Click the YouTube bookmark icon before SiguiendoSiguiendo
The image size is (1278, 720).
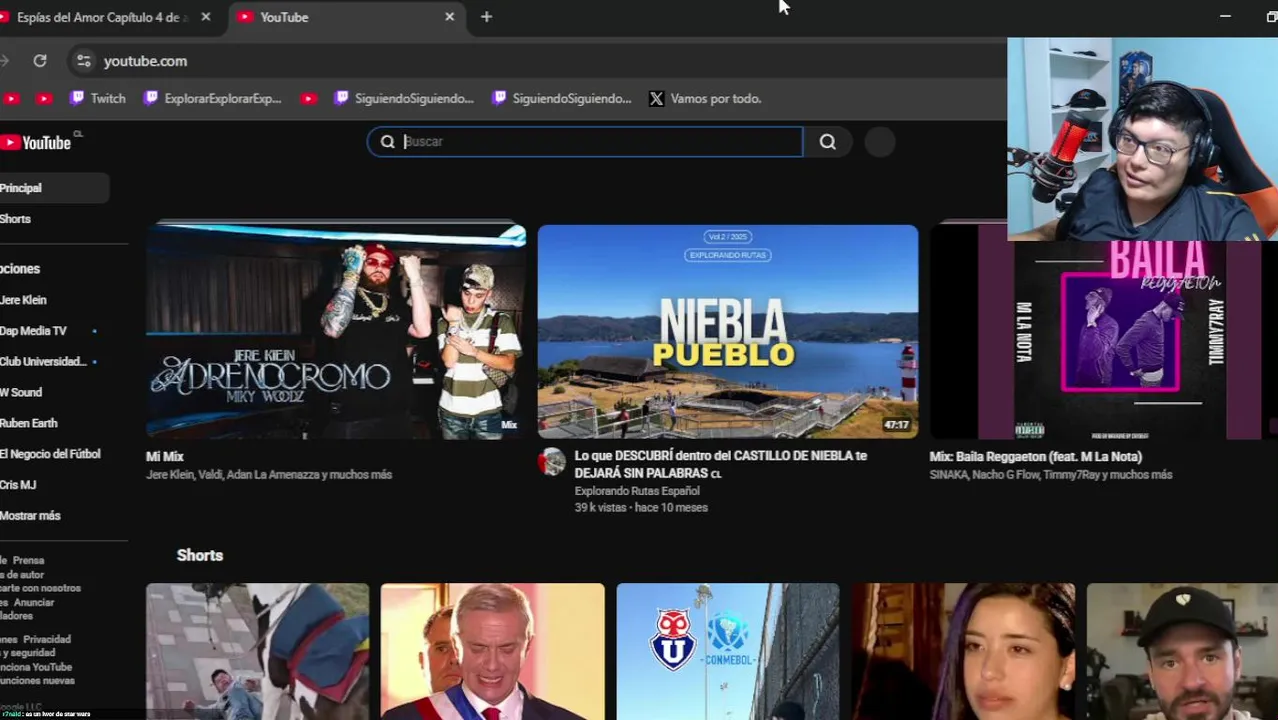pyautogui.click(x=309, y=98)
